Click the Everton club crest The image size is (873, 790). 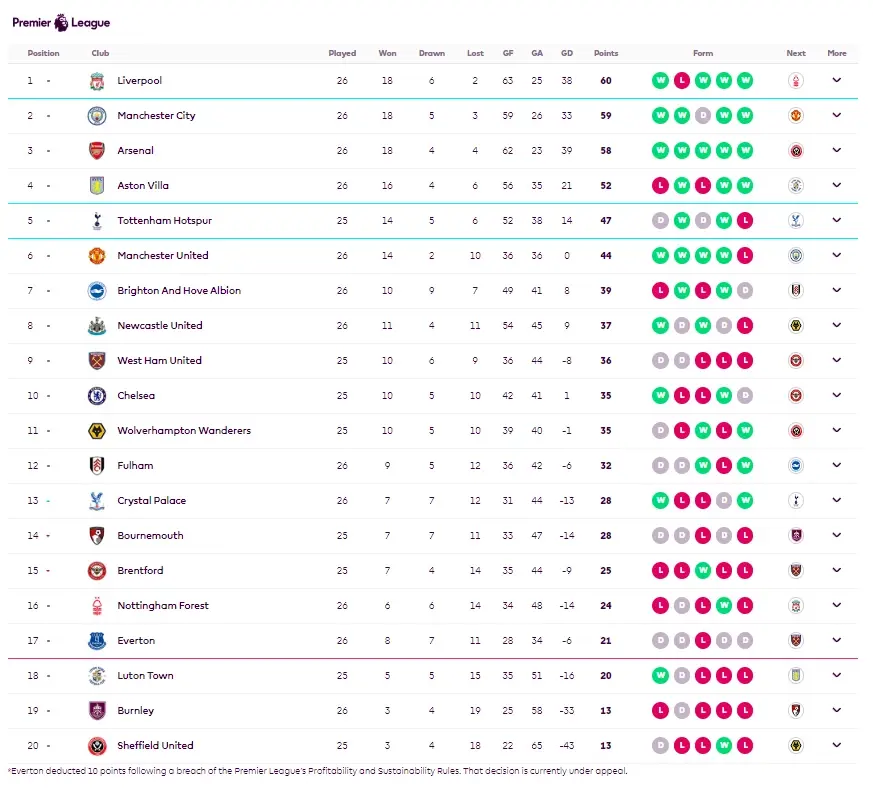(x=97, y=641)
